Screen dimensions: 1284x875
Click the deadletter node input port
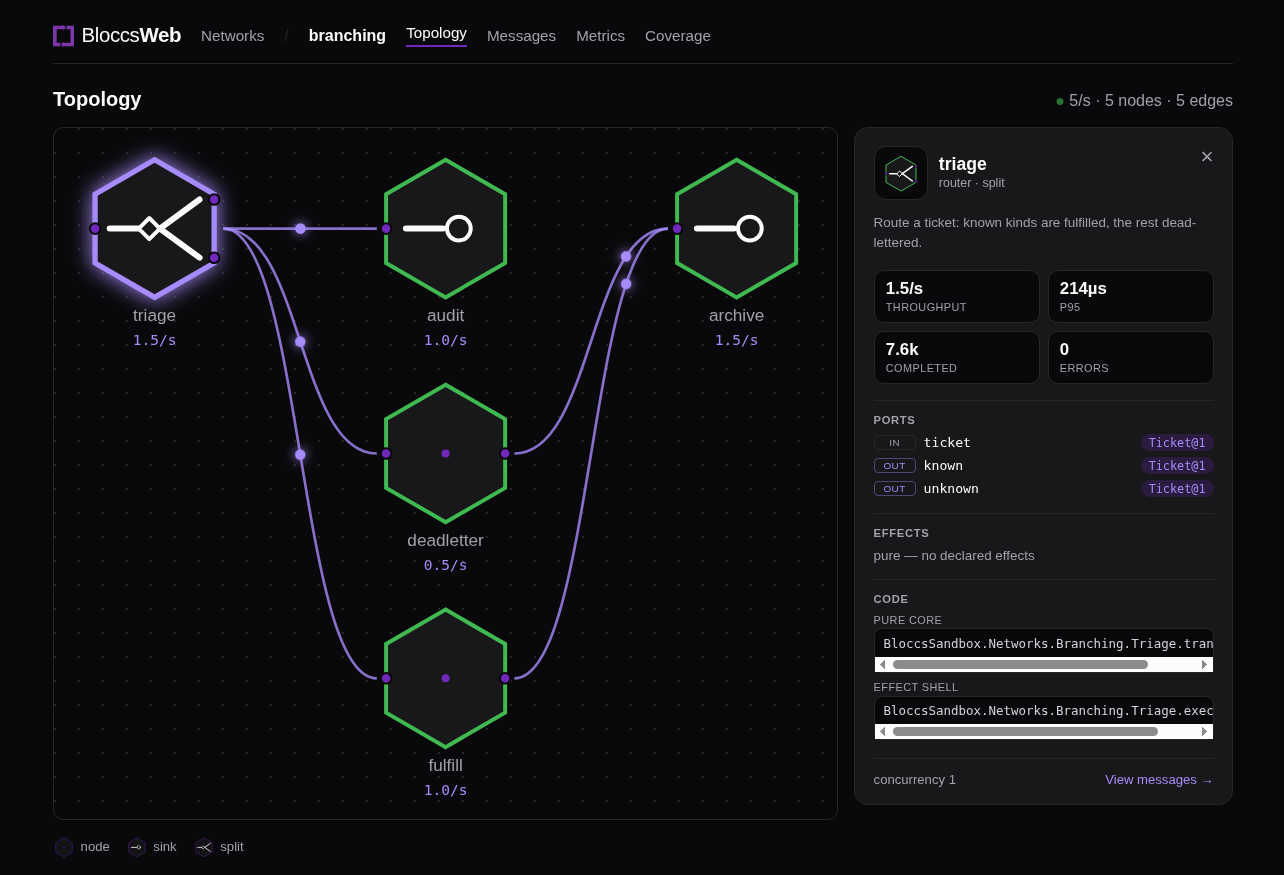pyautogui.click(x=386, y=454)
